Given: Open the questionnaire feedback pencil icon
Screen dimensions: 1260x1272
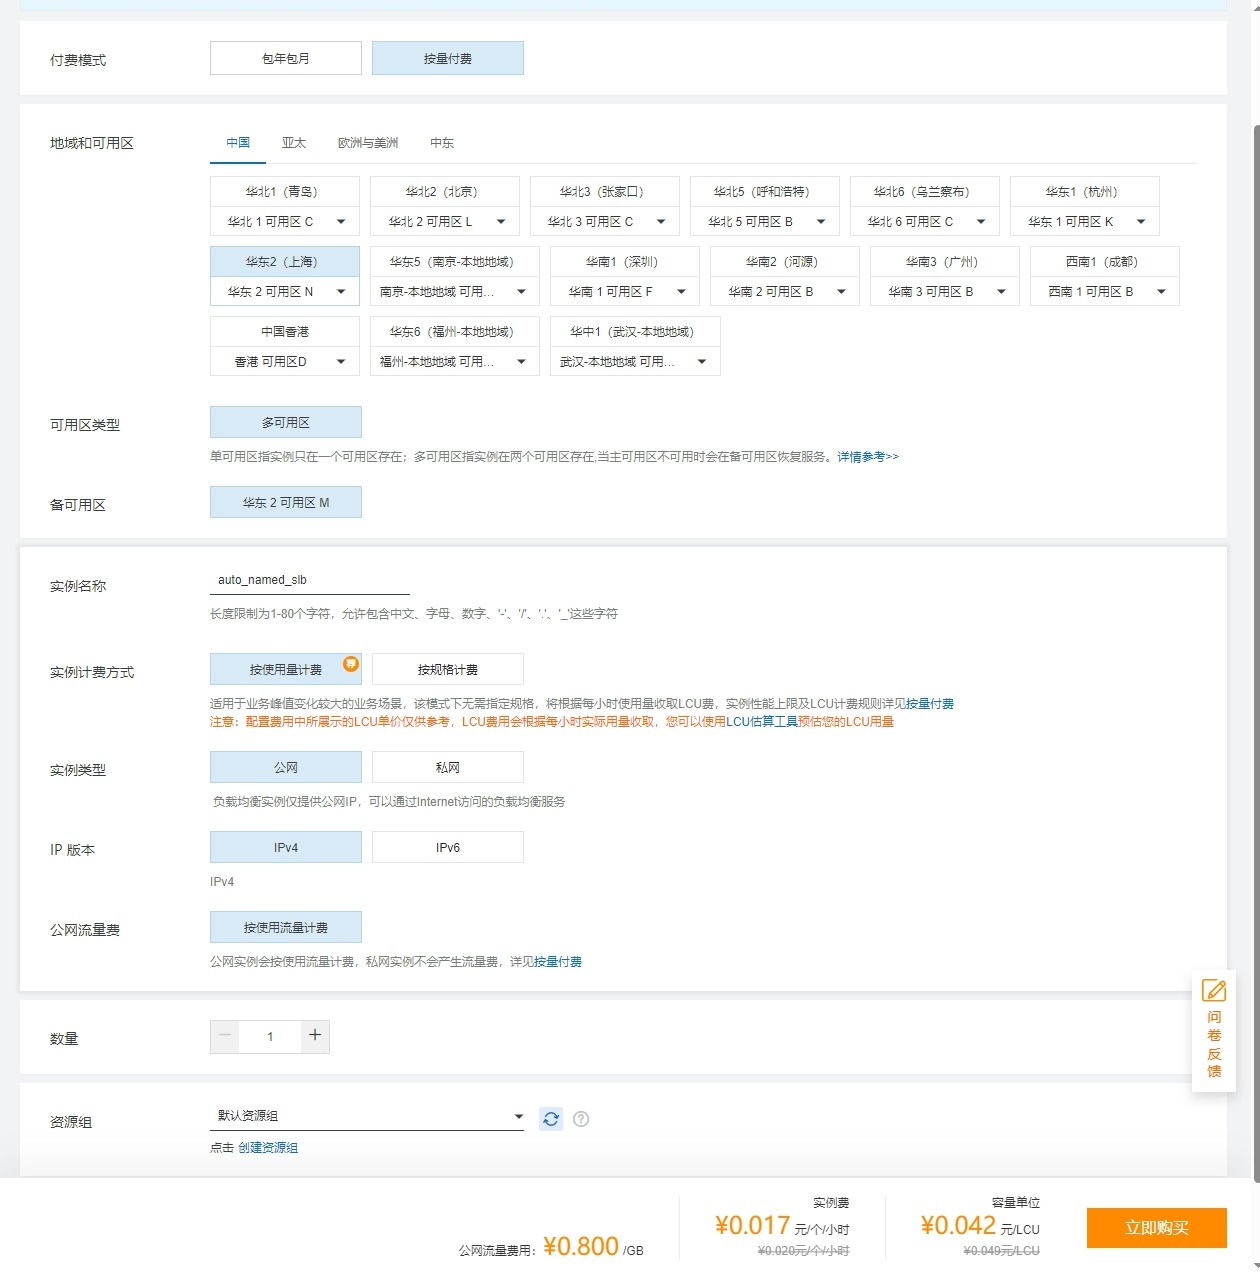Looking at the screenshot, I should pyautogui.click(x=1214, y=990).
